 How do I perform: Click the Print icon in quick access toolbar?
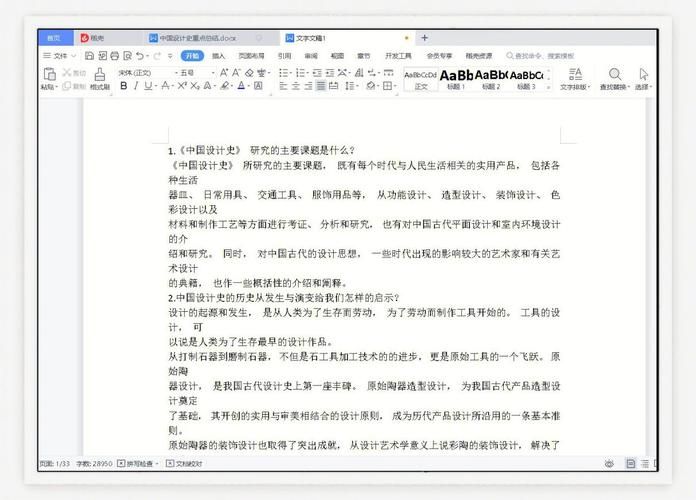114,56
